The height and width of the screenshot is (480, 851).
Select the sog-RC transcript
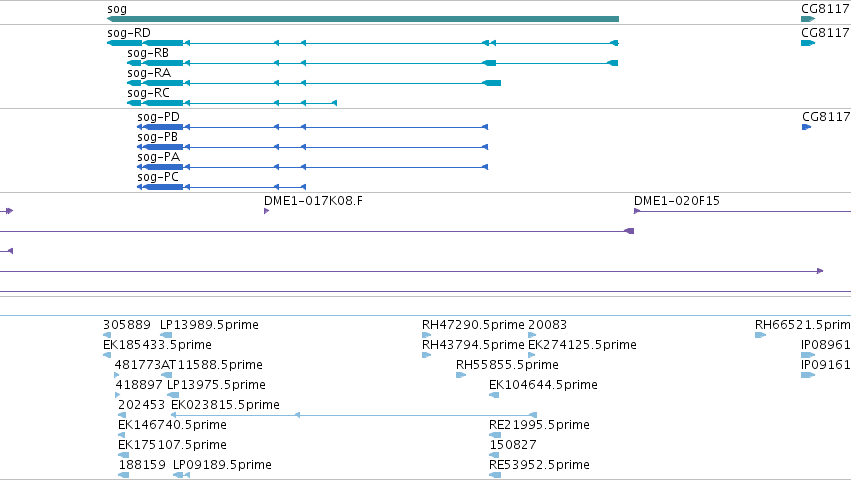[232, 103]
